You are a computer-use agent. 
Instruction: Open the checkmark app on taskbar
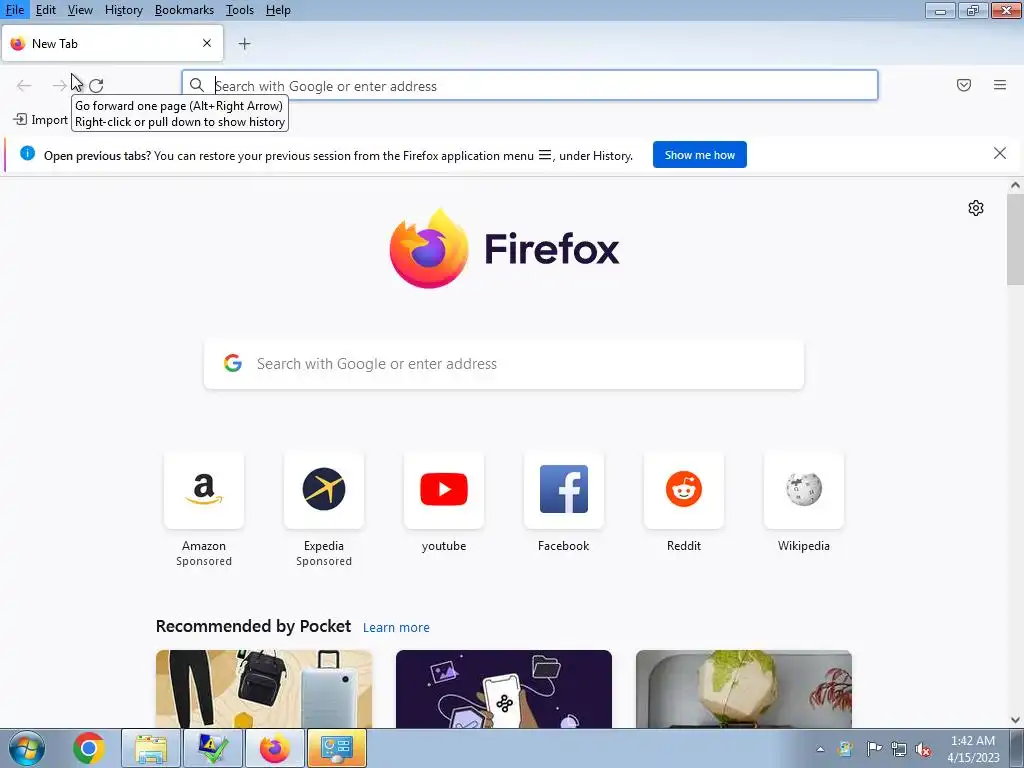tap(213, 748)
